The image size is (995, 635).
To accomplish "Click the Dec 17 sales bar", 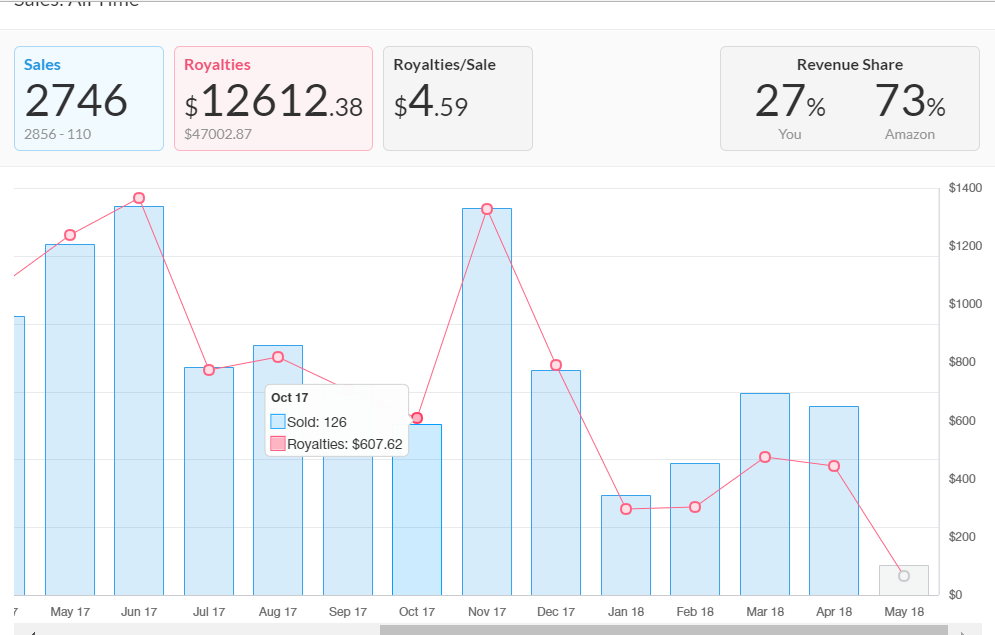I will 556,480.
